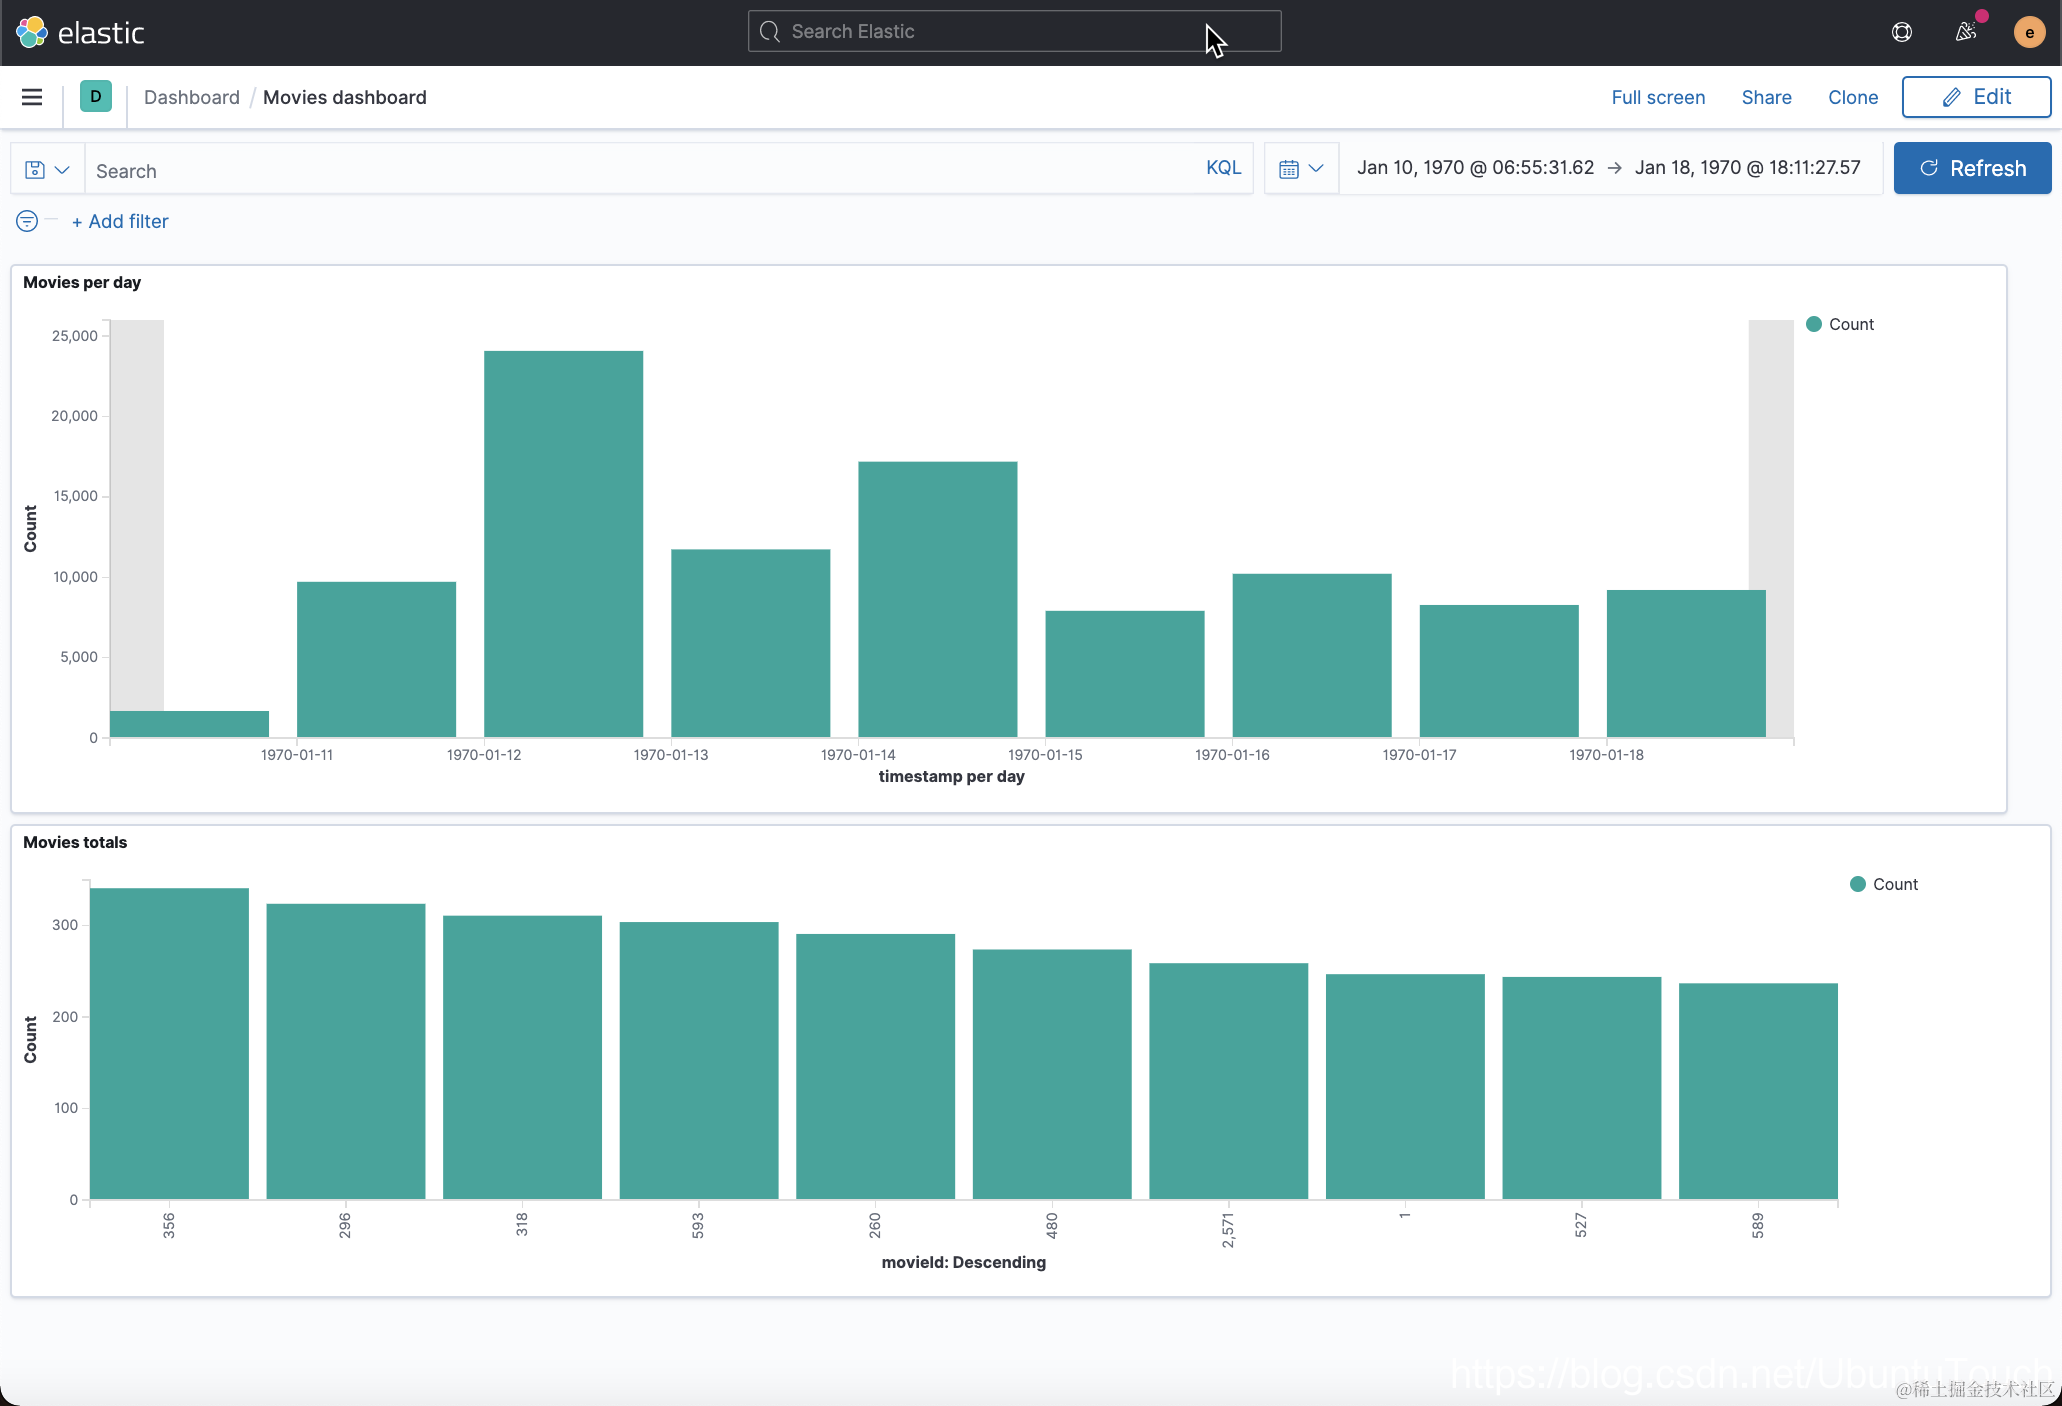Open the start date Jan 10 picker
The height and width of the screenshot is (1406, 2062).
coord(1475,168)
